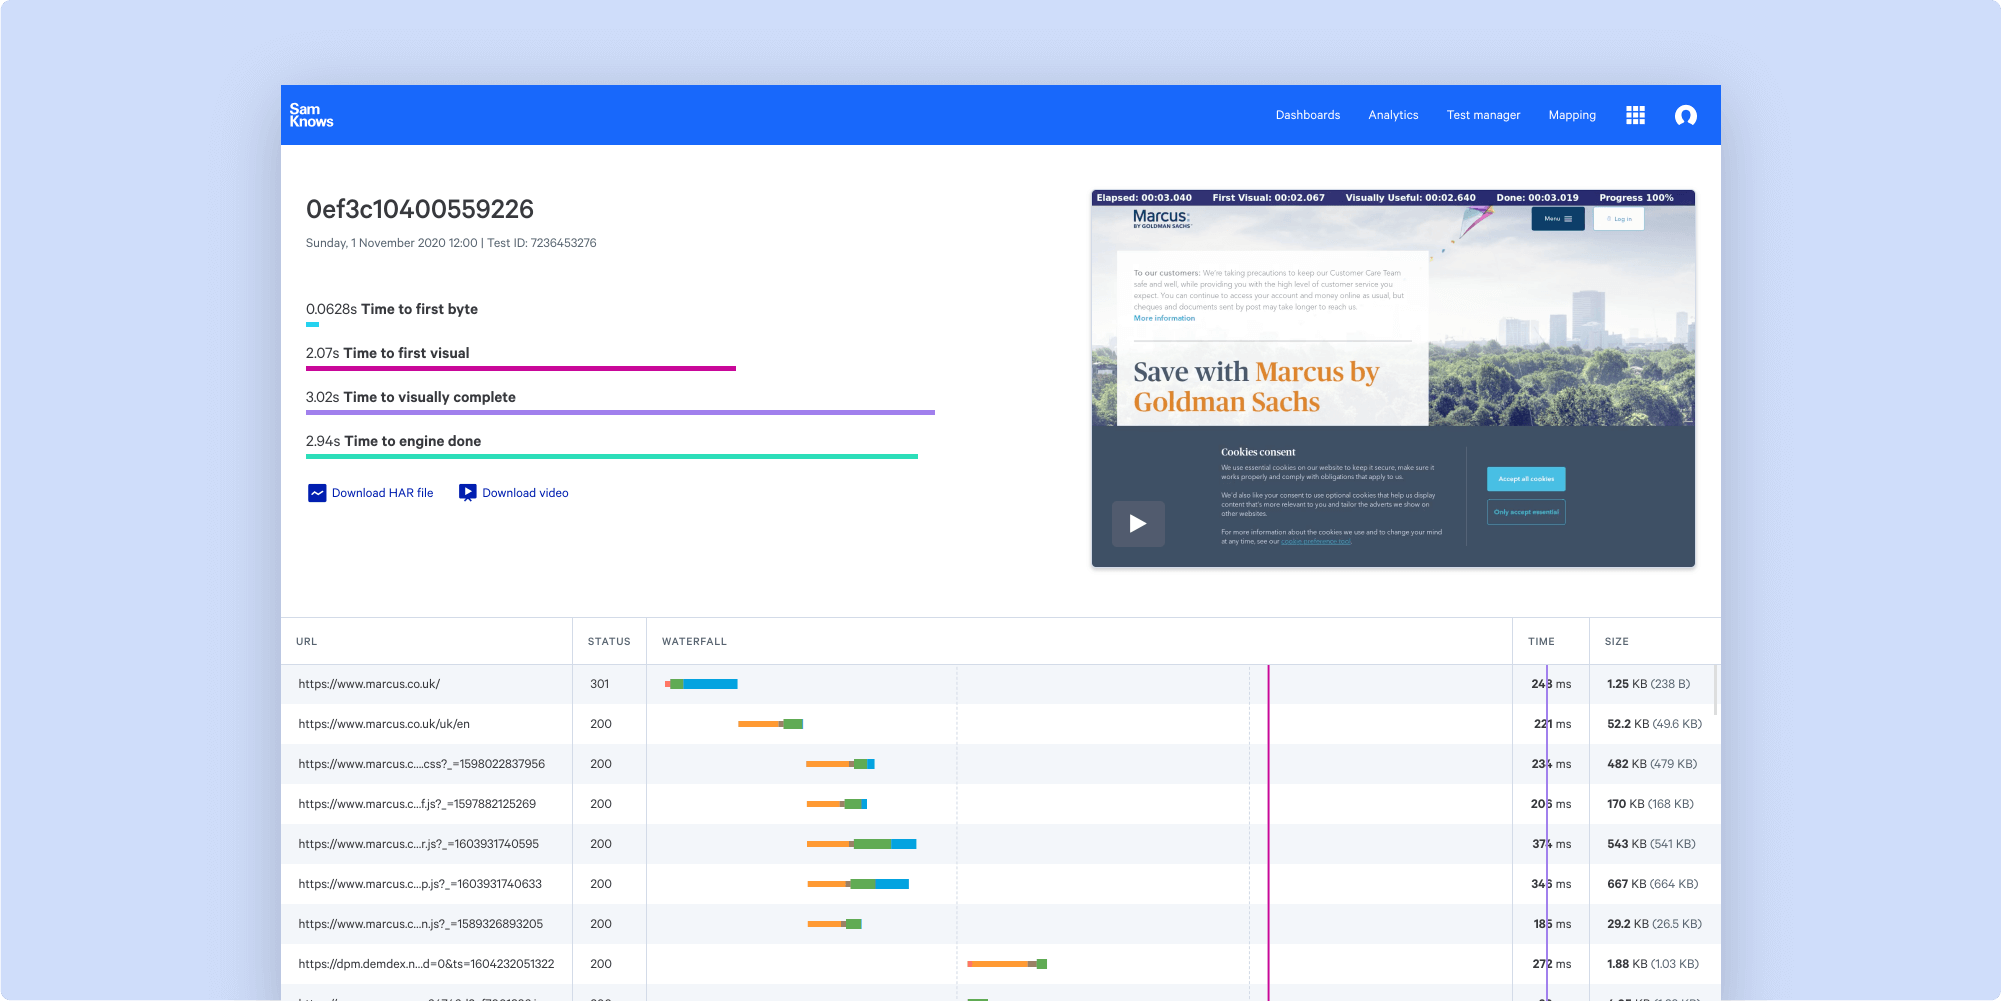Click the SamKnows logo
The width and height of the screenshot is (2001, 1001).
(x=311, y=115)
